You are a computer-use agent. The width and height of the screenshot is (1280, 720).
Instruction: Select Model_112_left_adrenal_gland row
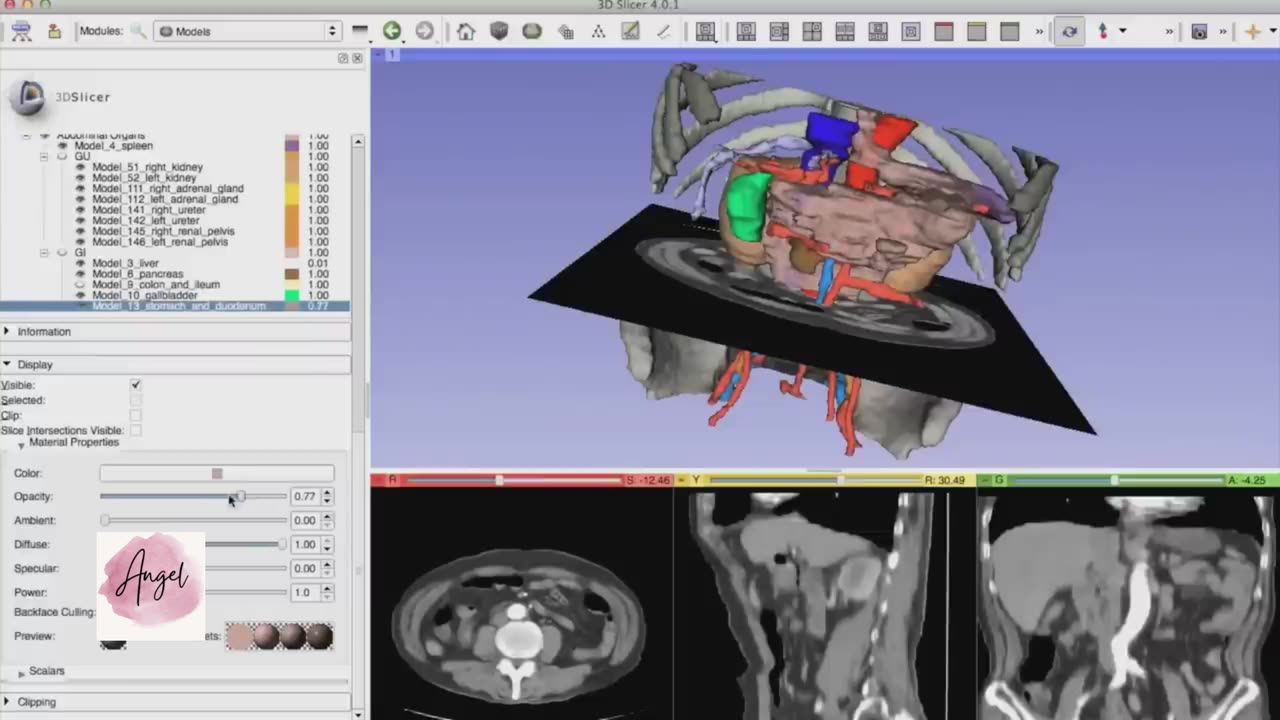[165, 199]
